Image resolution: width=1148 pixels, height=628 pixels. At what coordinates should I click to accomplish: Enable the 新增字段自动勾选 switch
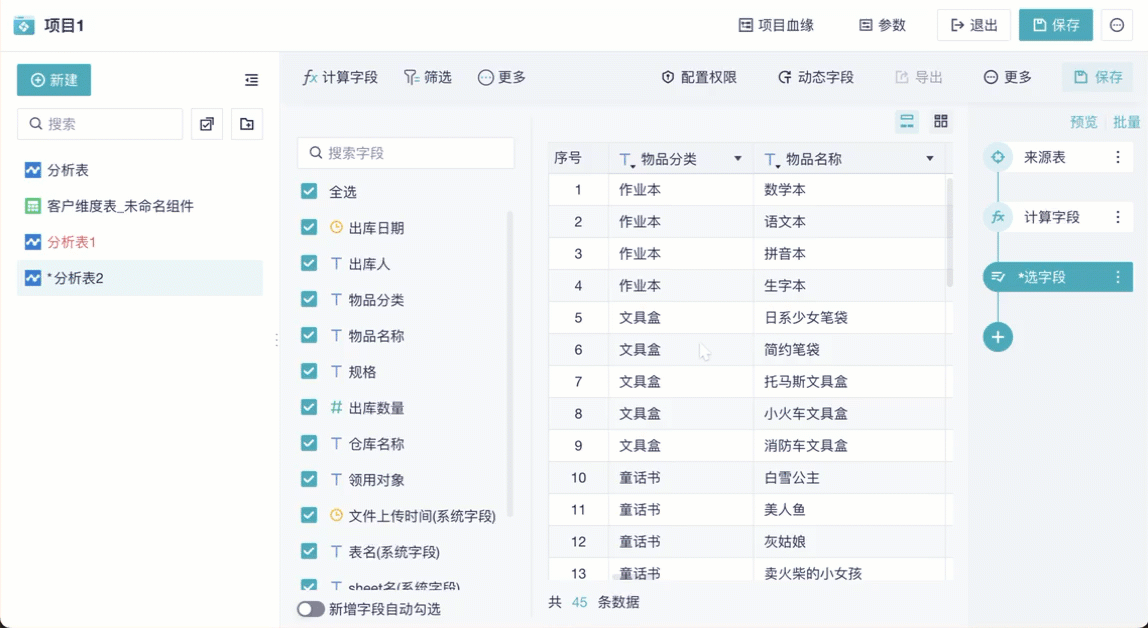311,609
